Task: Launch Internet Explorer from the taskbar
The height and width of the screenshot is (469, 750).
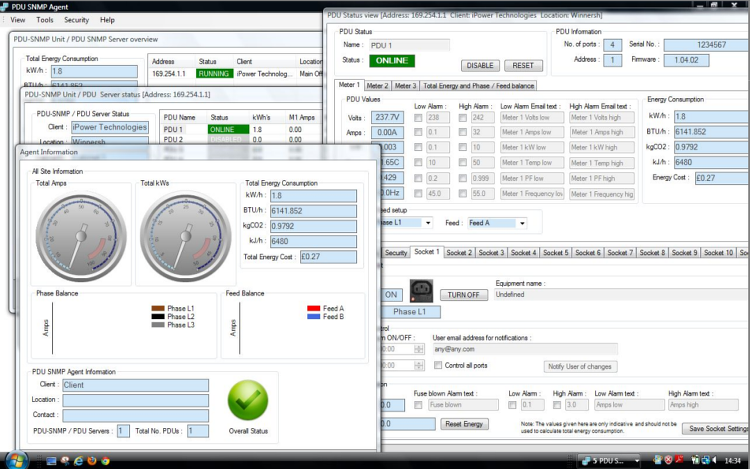Action: (x=78, y=461)
